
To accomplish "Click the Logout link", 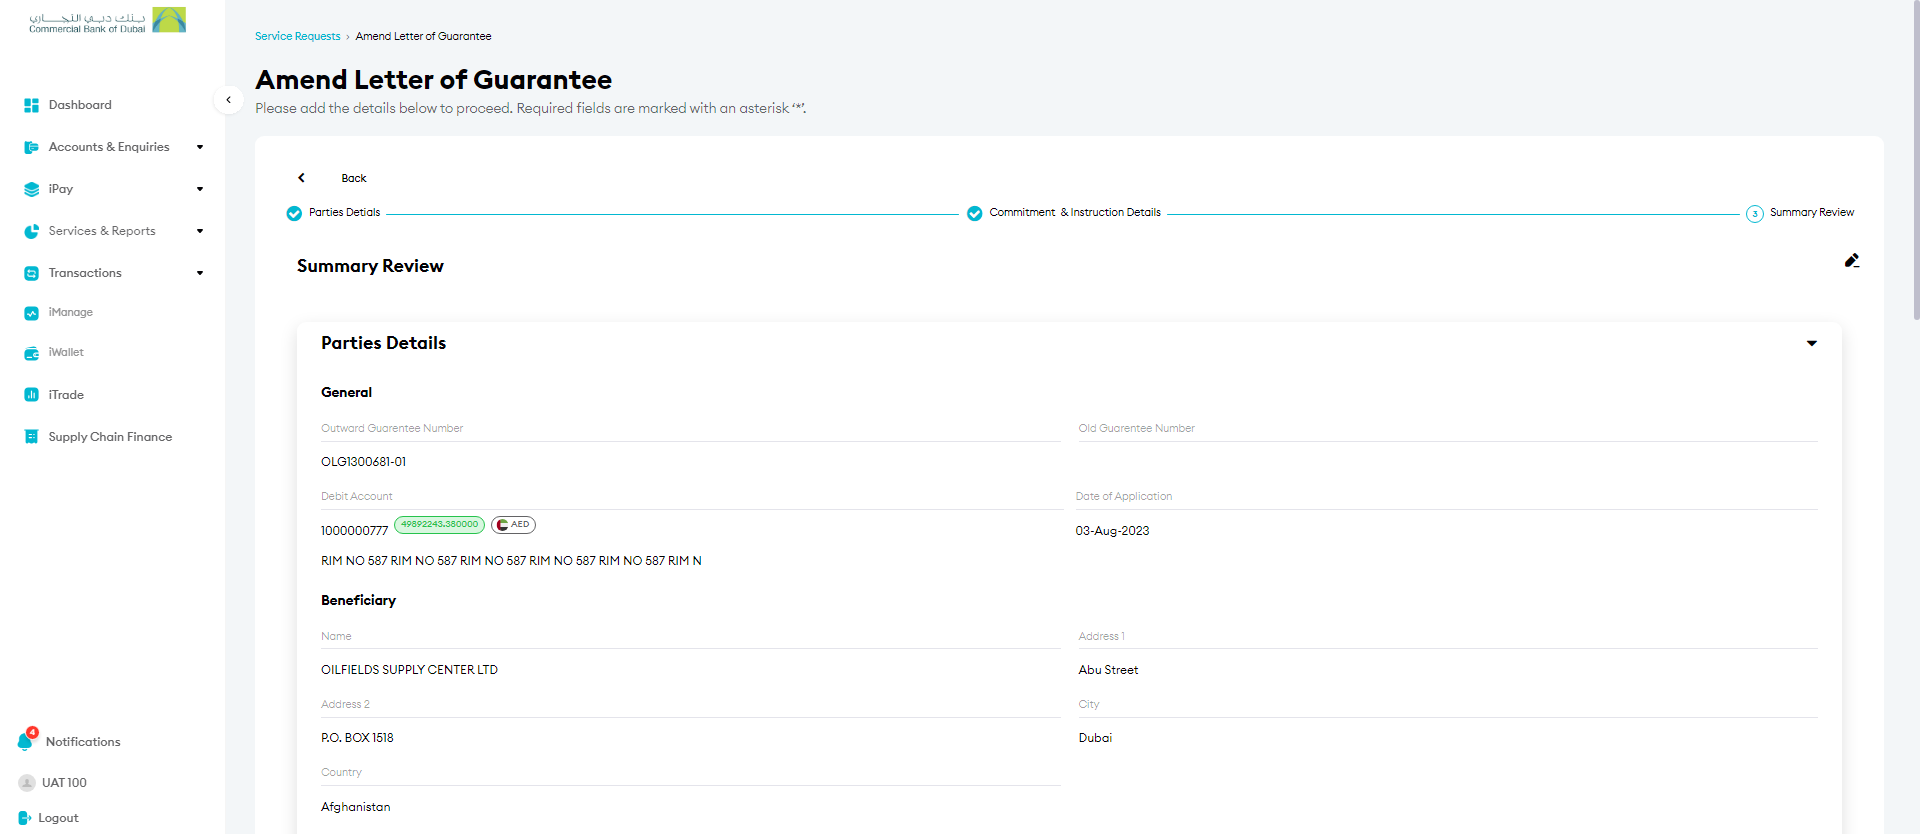I will click(58, 818).
